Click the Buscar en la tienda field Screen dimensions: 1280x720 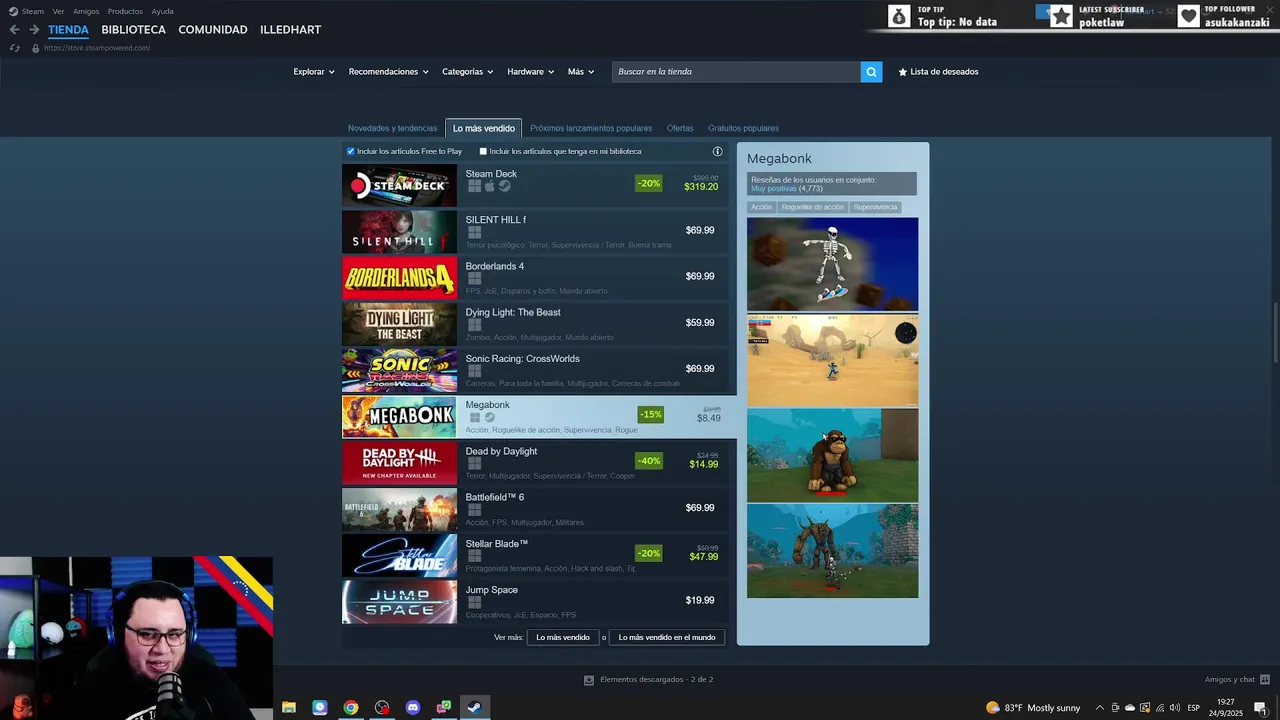[x=736, y=72]
